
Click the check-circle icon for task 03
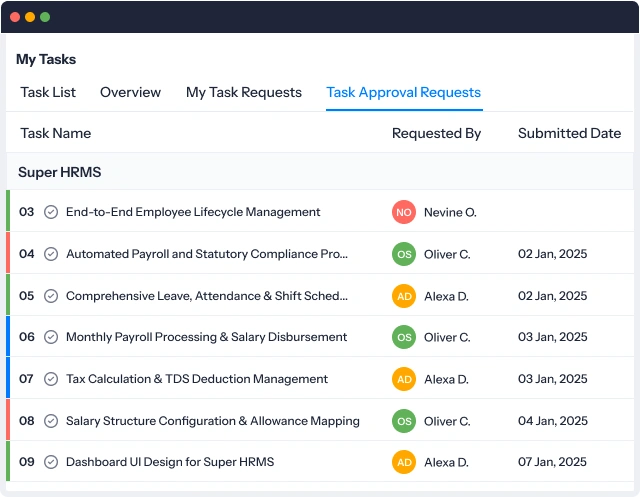tap(51, 212)
